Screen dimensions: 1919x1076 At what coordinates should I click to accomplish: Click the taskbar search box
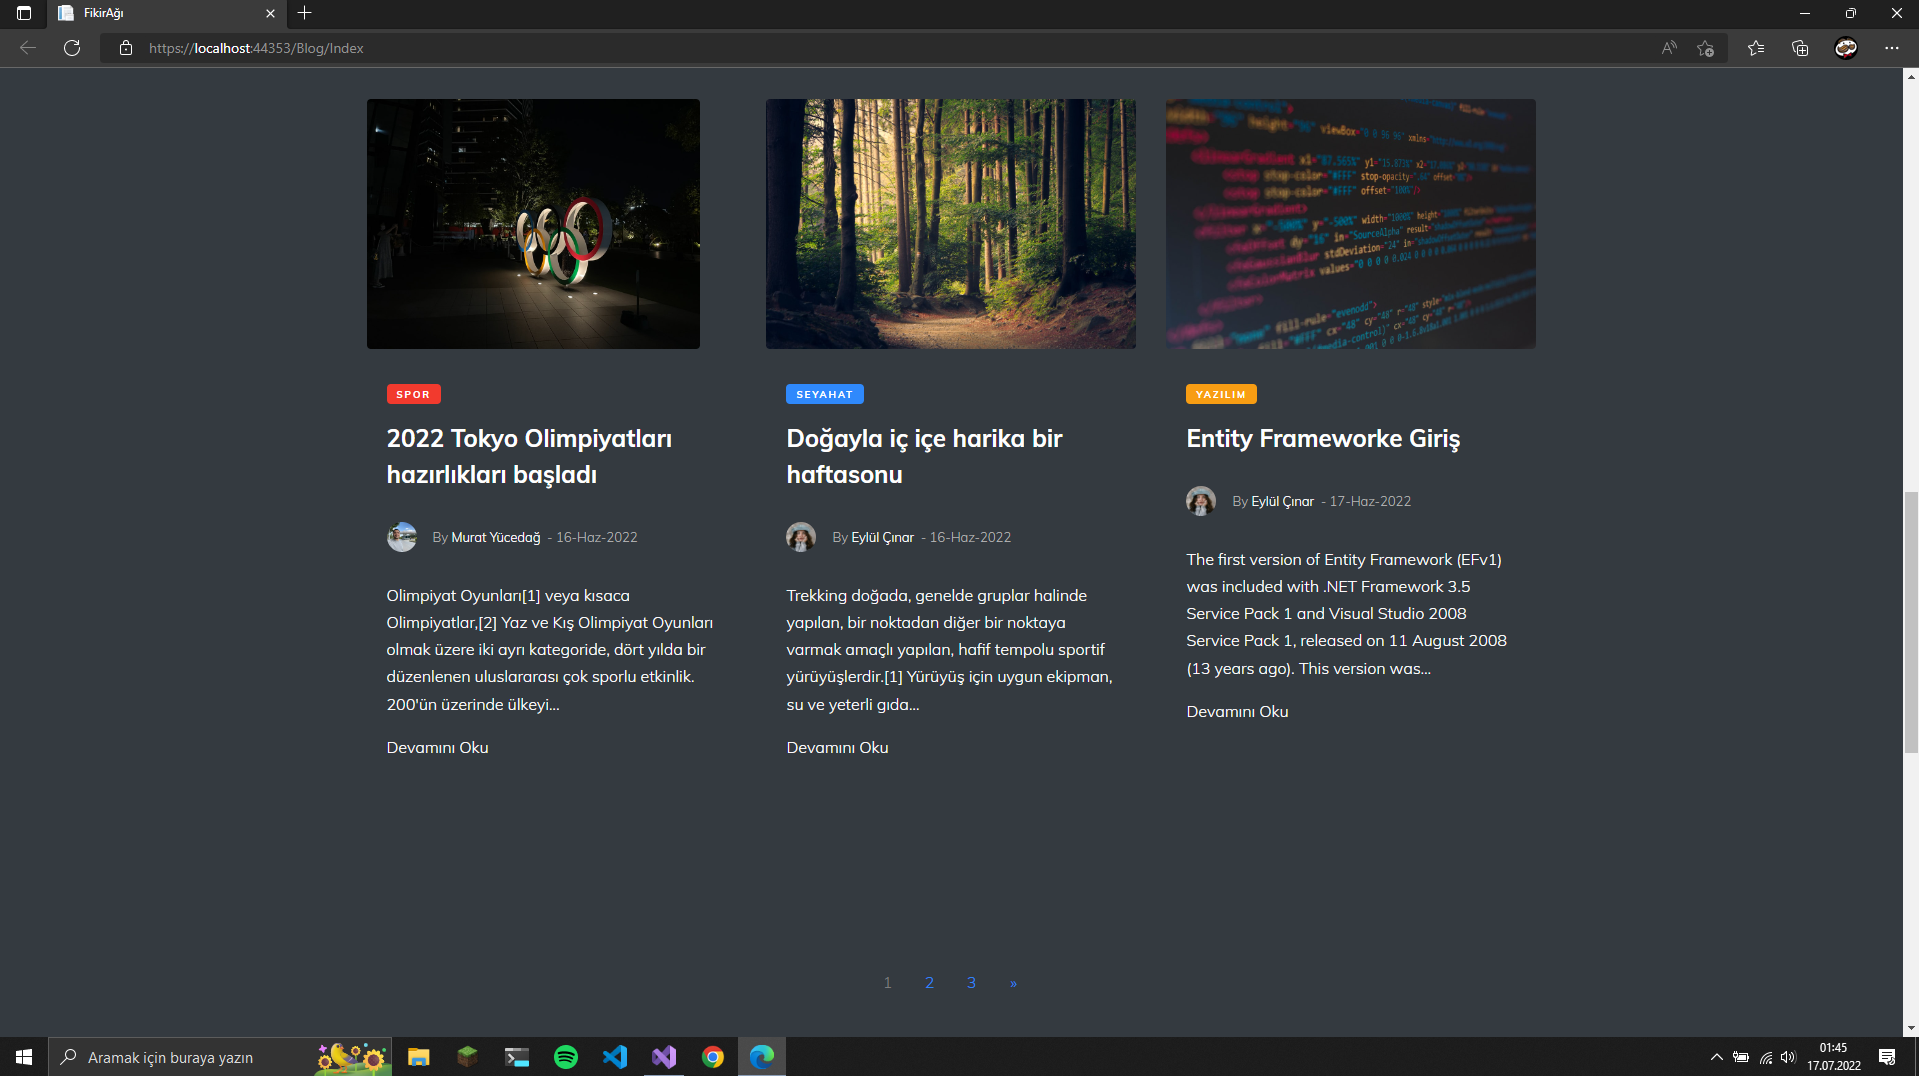coord(220,1057)
